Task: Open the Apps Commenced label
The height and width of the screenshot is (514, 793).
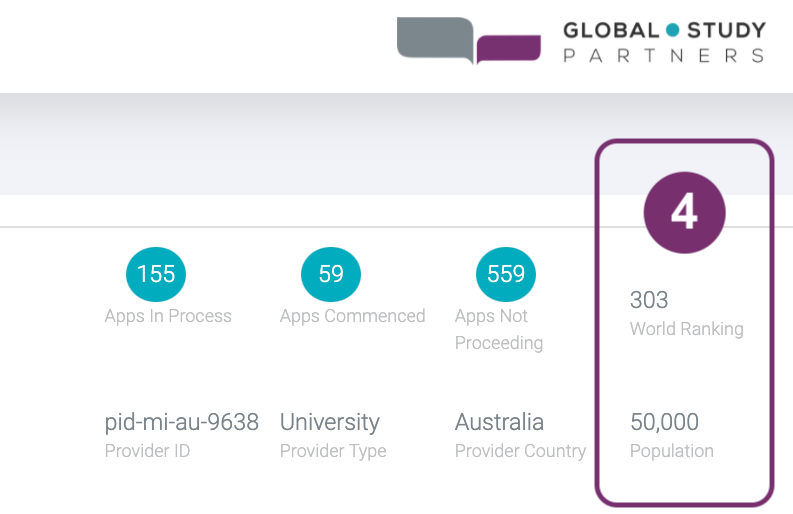Action: pyautogui.click(x=352, y=316)
